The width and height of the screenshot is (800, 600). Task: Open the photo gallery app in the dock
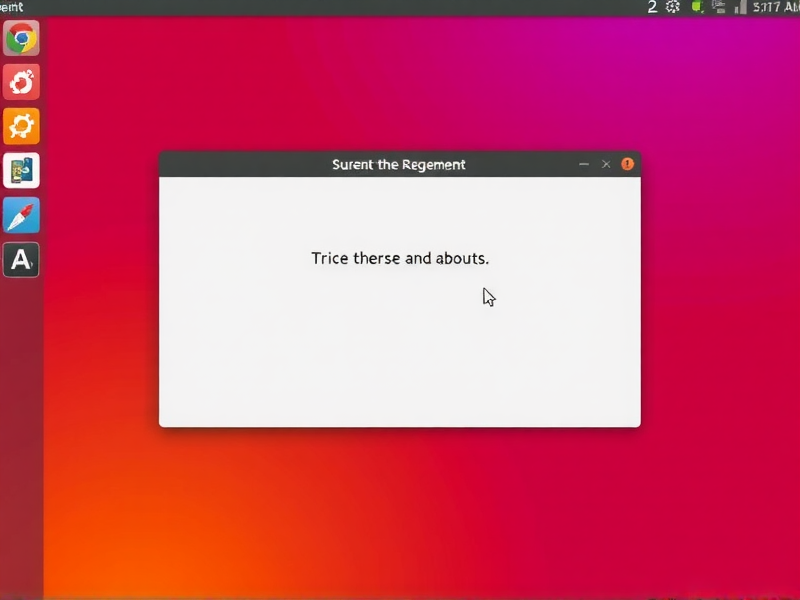(21, 171)
